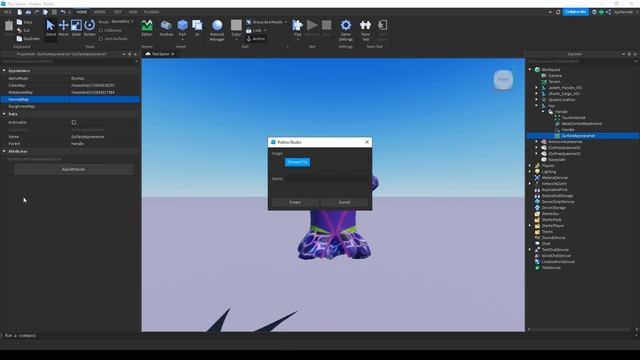
Task: Switch to the VIEW ribbon tab
Action: [x=133, y=12]
